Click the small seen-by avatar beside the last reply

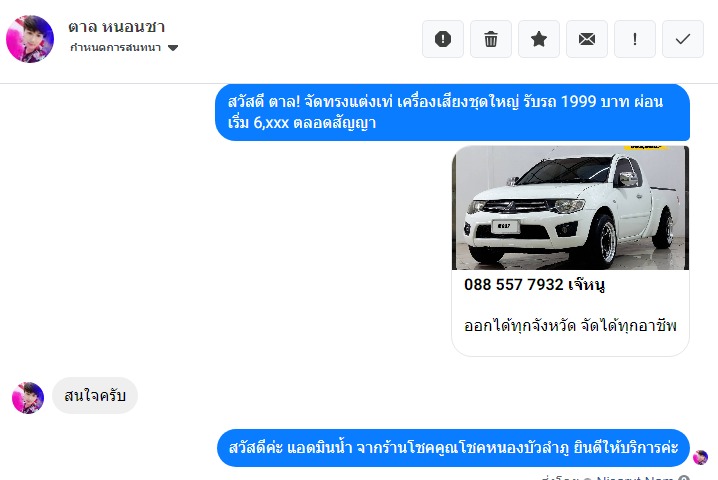(700, 457)
